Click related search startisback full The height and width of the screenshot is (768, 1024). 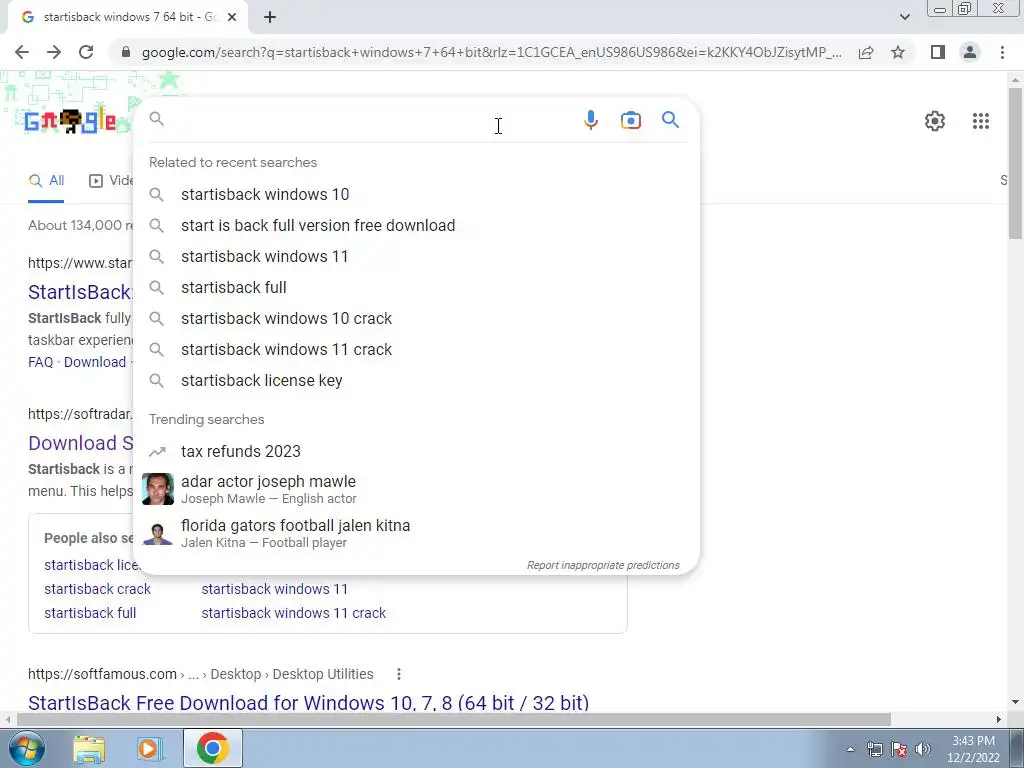[90, 613]
